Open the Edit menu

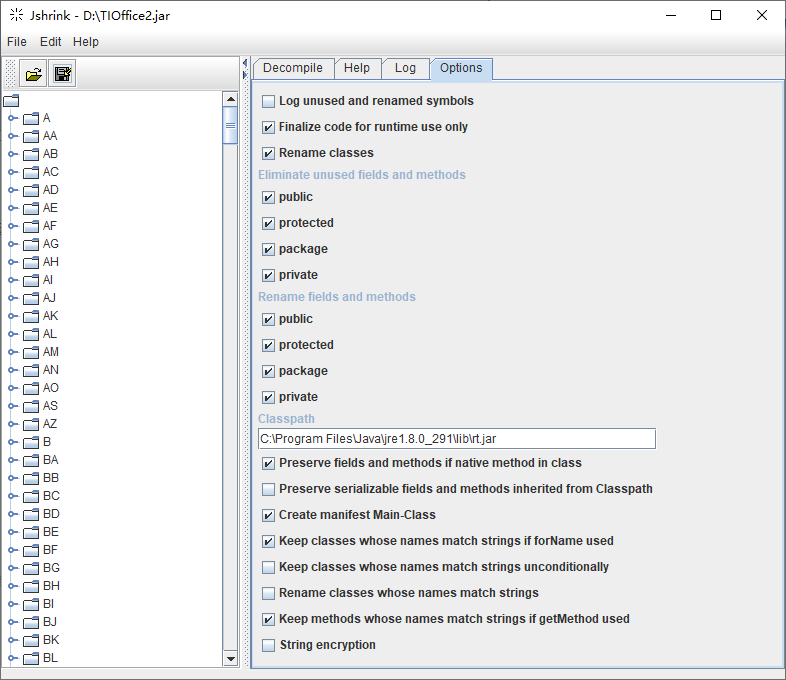point(50,42)
